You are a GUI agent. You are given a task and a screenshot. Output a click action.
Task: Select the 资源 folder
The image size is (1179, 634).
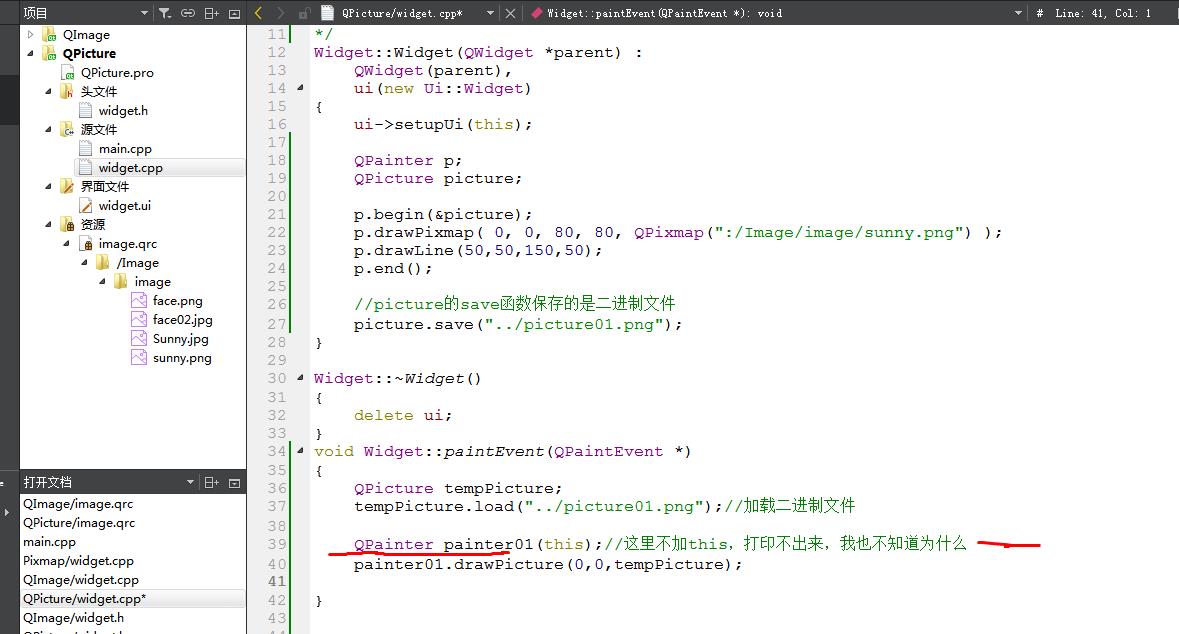click(92, 224)
